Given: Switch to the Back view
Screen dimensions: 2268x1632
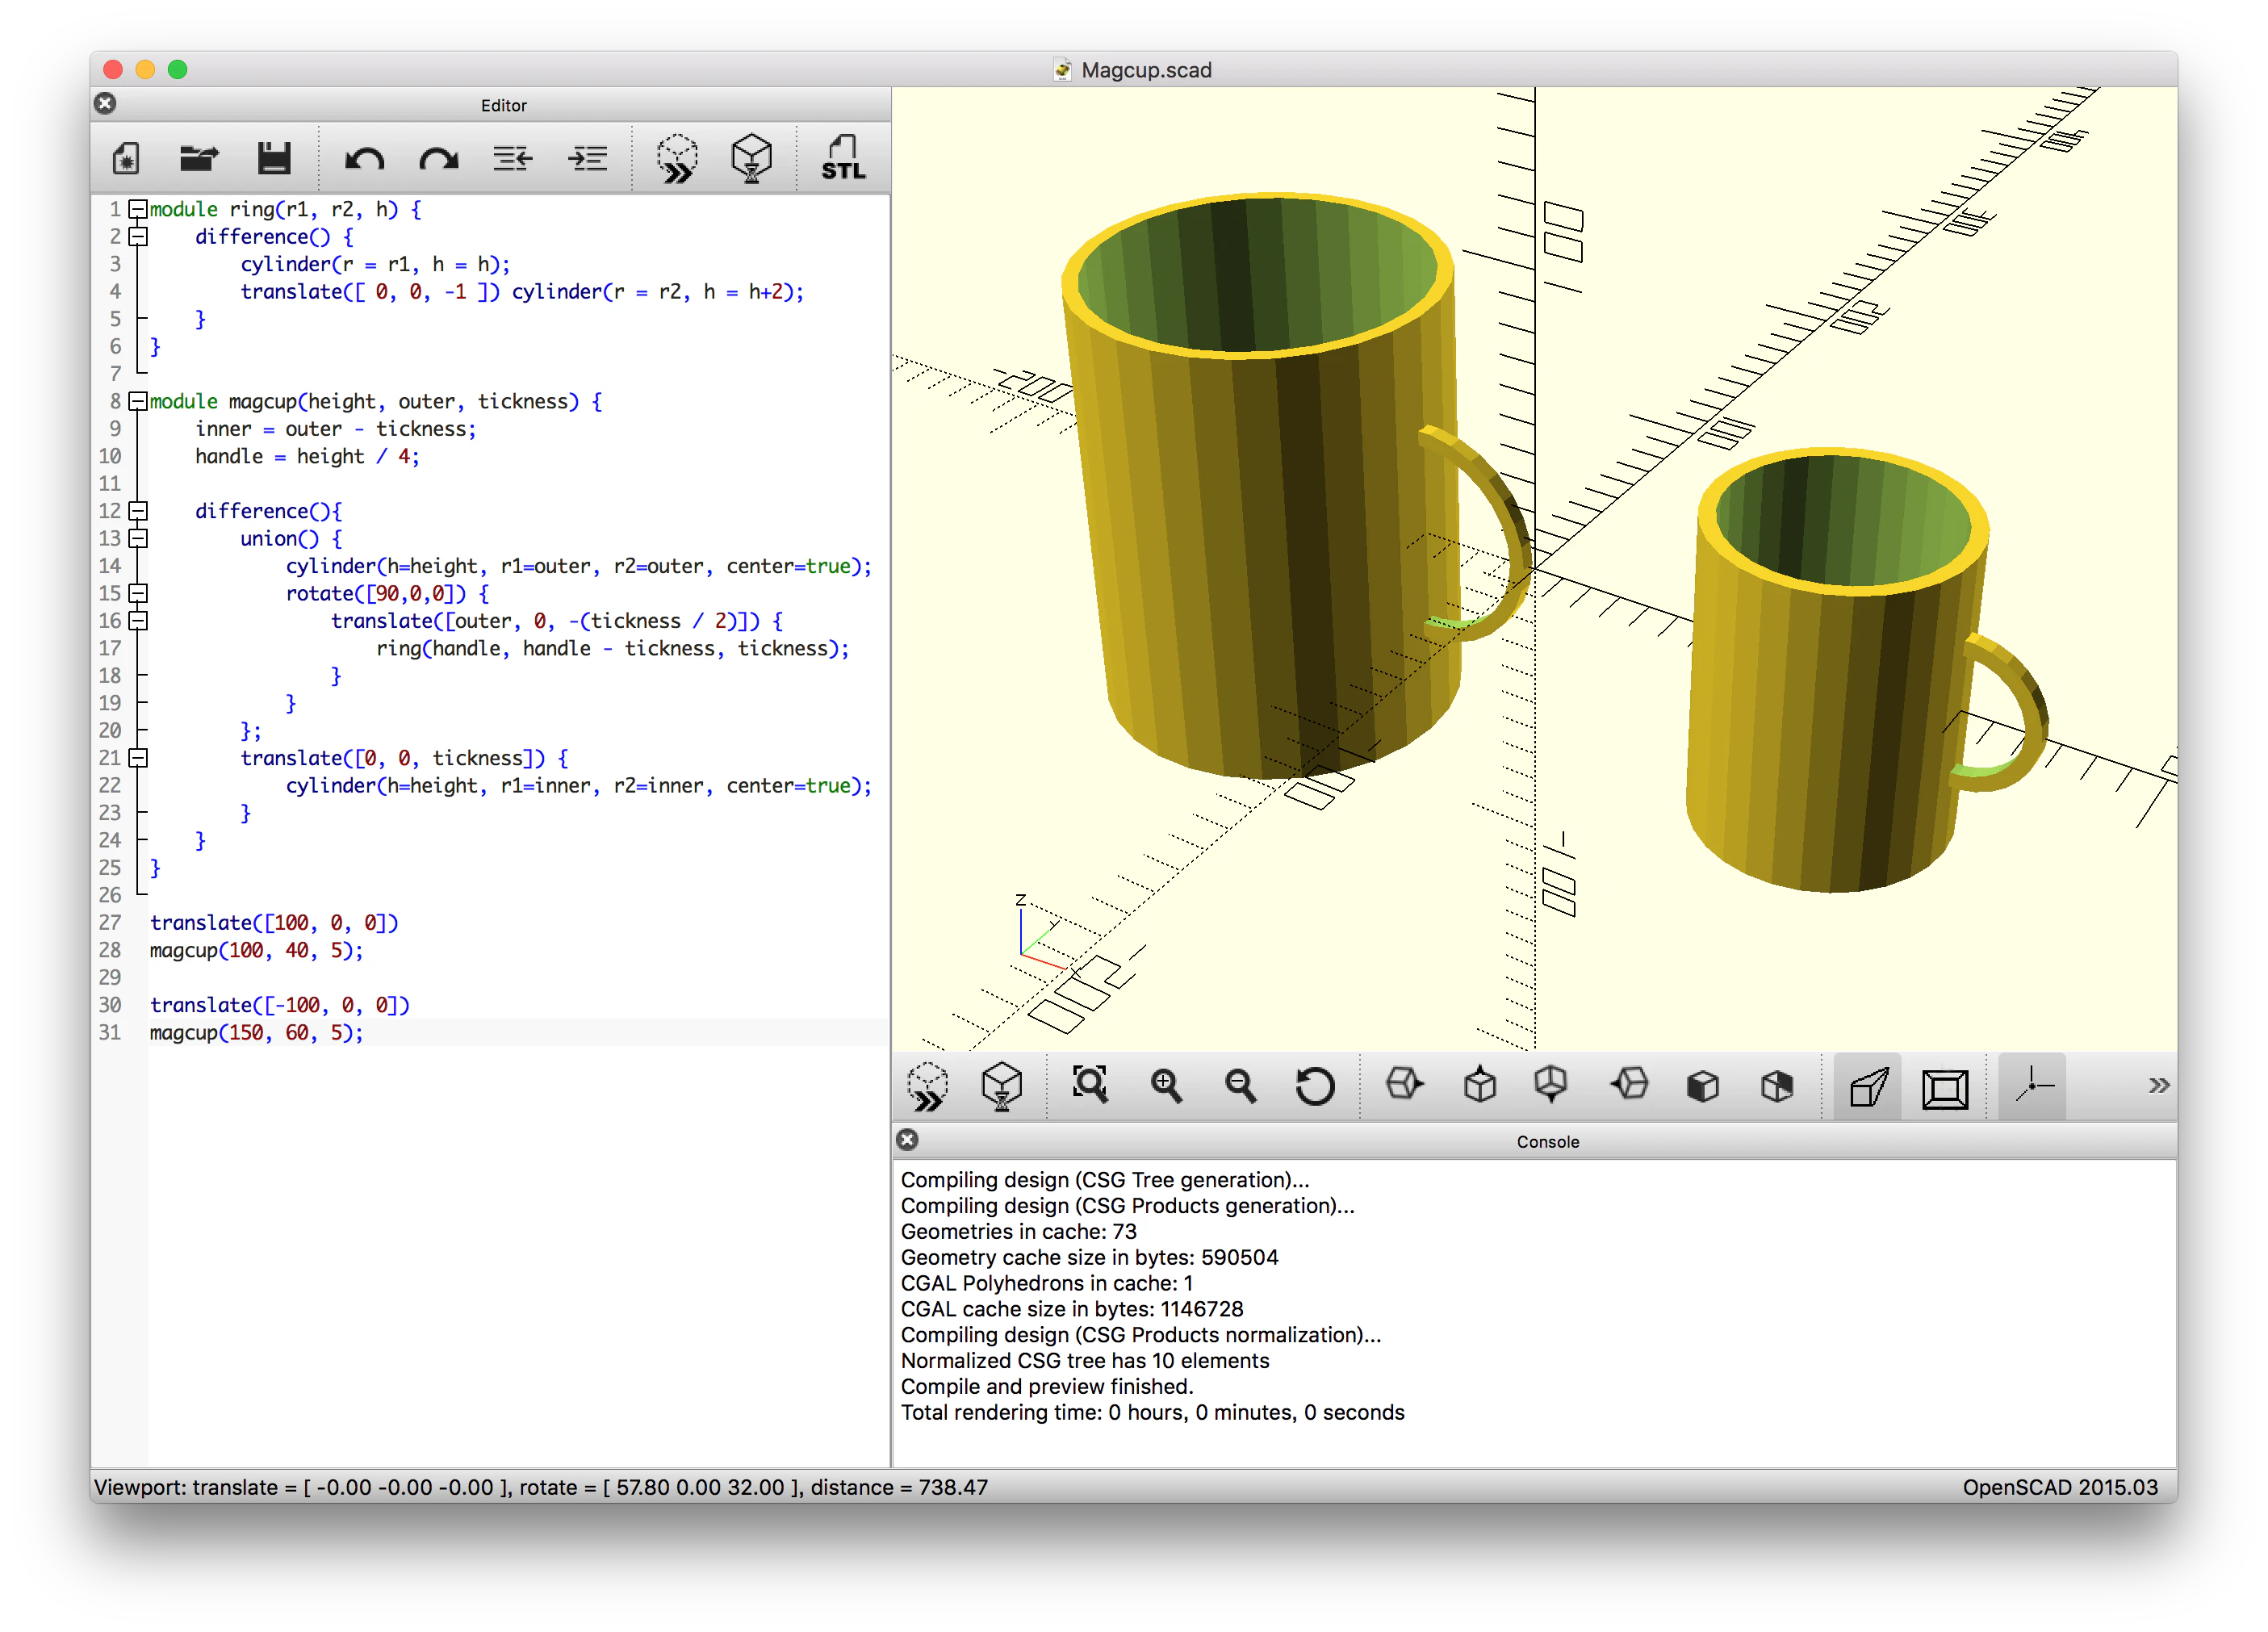Looking at the screenshot, I should click(1777, 1086).
